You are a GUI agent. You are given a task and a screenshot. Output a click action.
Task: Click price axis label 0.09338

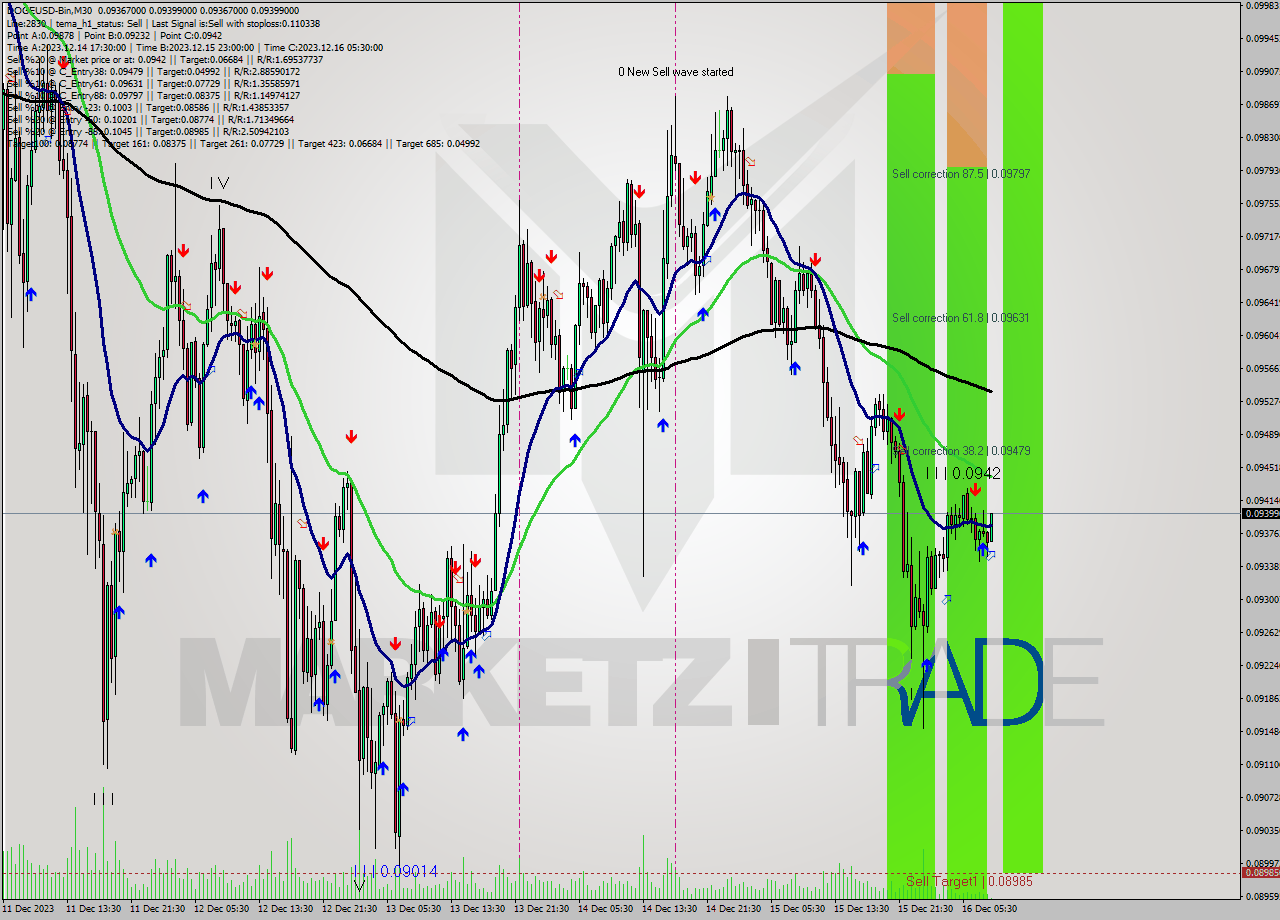tap(1262, 566)
